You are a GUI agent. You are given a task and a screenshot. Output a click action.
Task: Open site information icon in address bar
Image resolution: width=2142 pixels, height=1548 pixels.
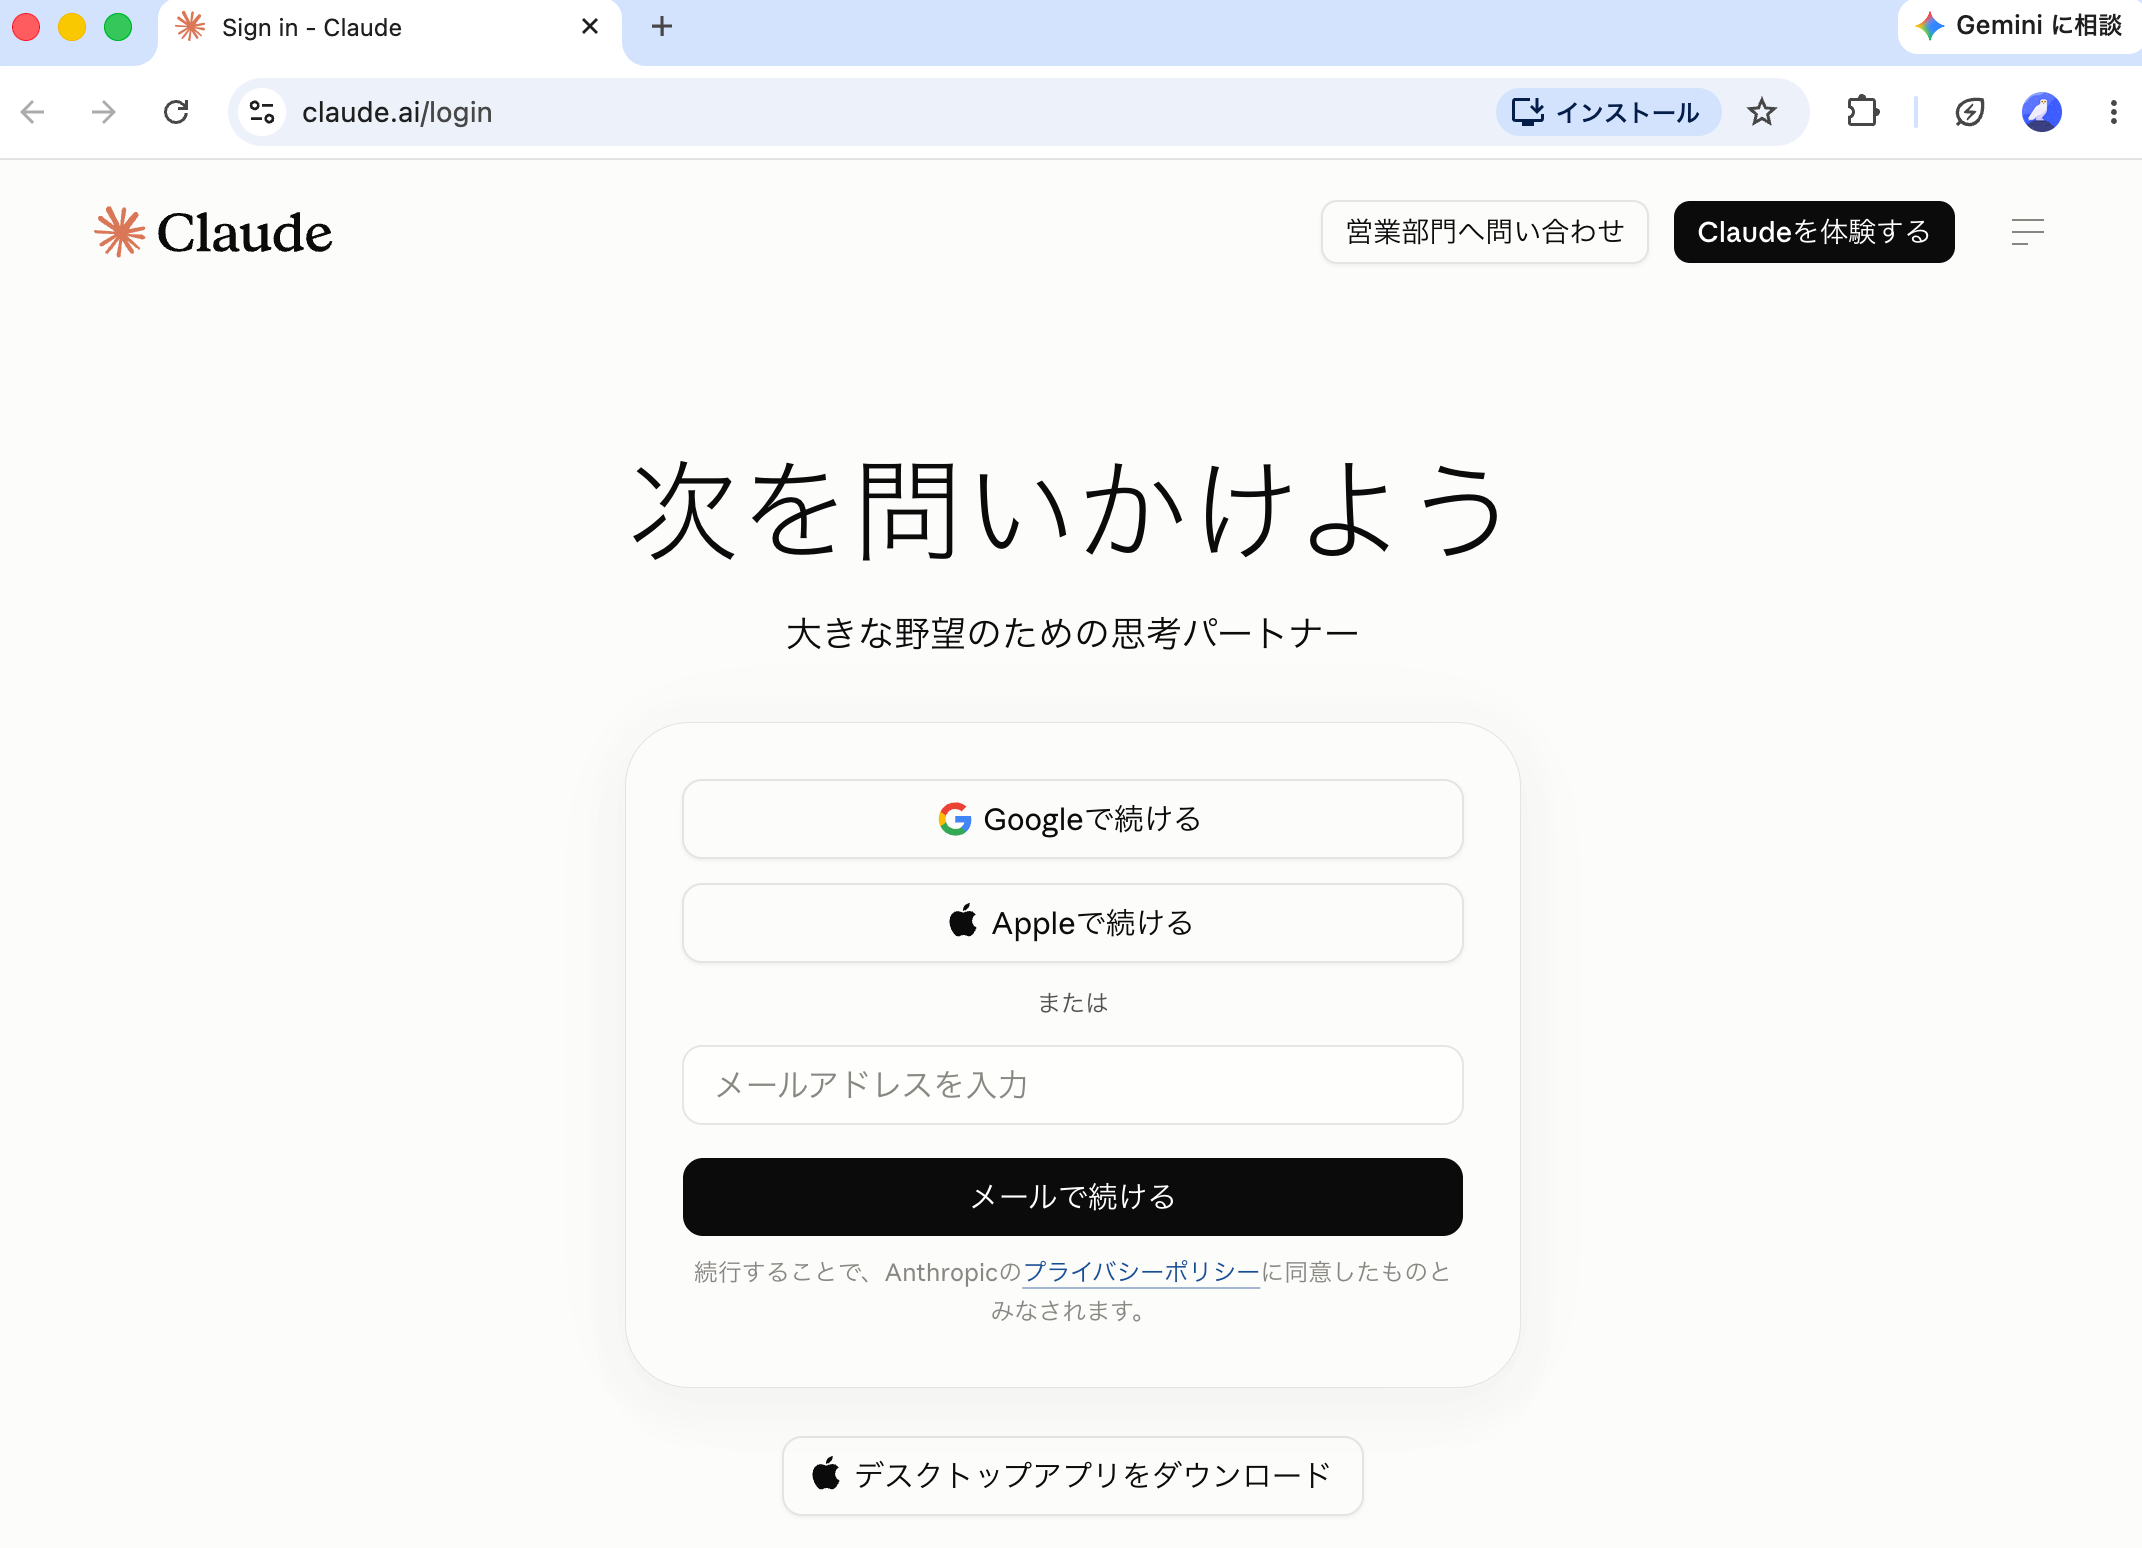[262, 112]
